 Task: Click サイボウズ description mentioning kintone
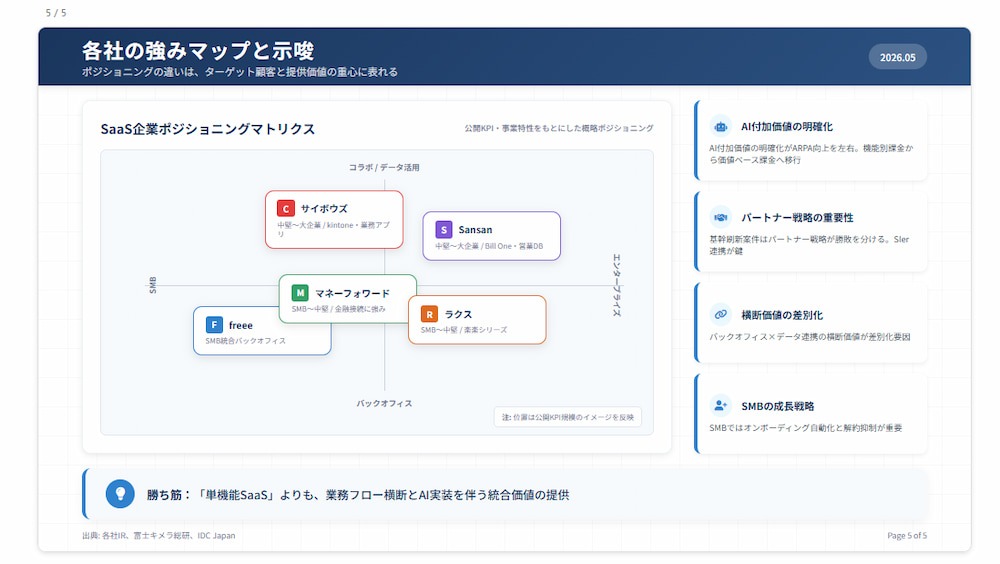tap(333, 229)
